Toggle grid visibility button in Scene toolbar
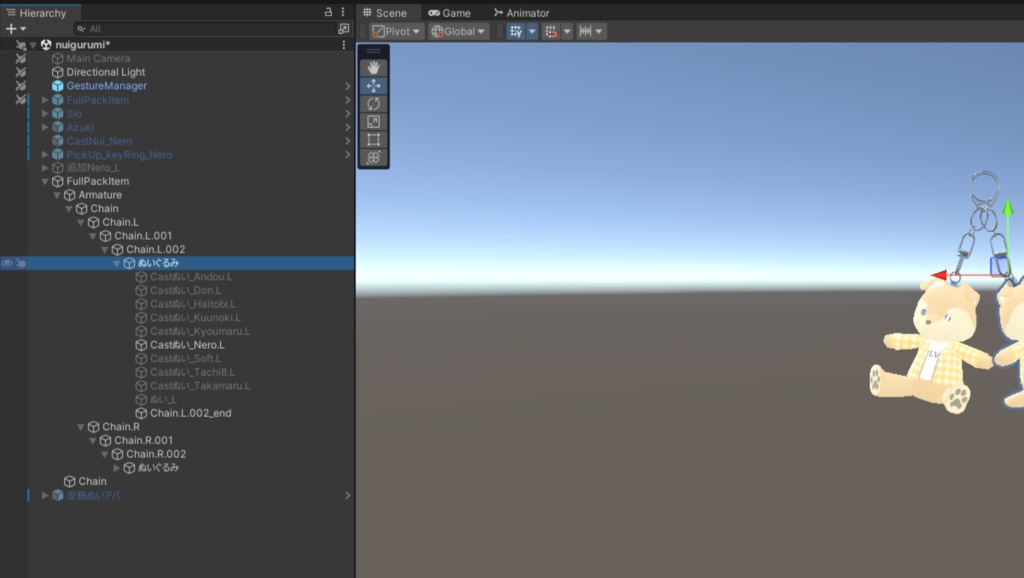Viewport: 1024px width, 578px height. 516,31
